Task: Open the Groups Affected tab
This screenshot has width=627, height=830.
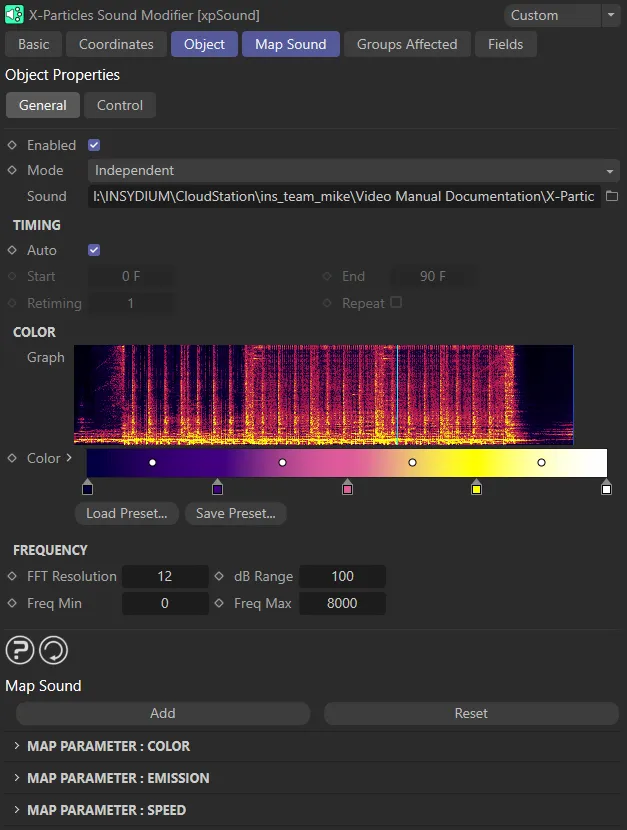Action: point(407,44)
